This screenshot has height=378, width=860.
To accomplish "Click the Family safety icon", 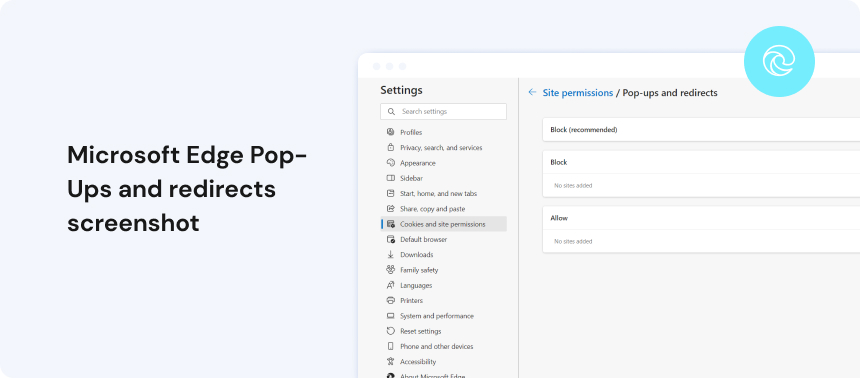I will (391, 270).
